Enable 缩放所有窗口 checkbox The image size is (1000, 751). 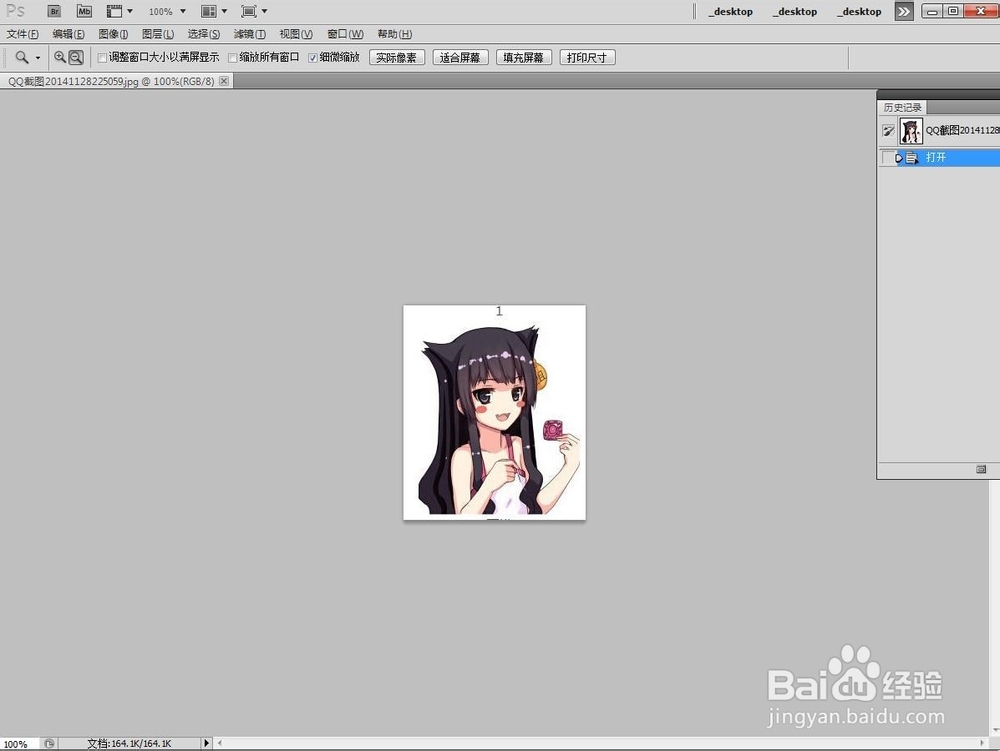233,58
